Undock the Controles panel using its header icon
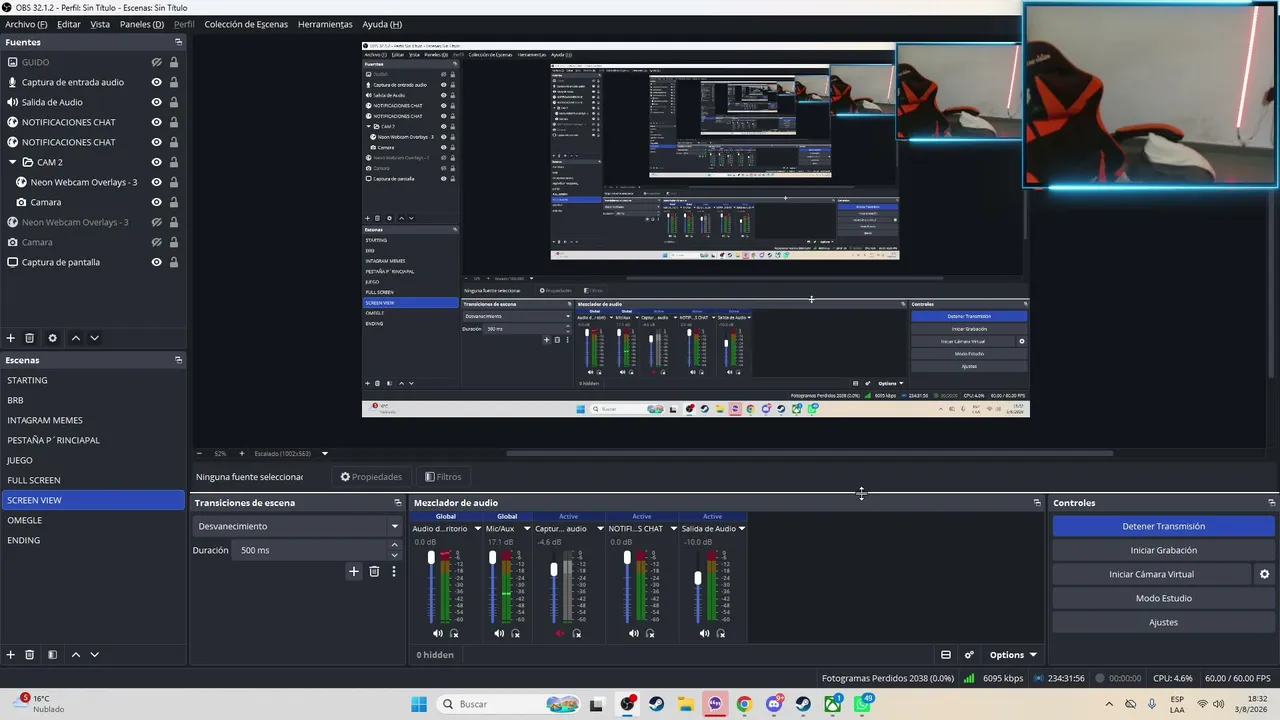Screen dimensions: 1280x720 point(1272,503)
